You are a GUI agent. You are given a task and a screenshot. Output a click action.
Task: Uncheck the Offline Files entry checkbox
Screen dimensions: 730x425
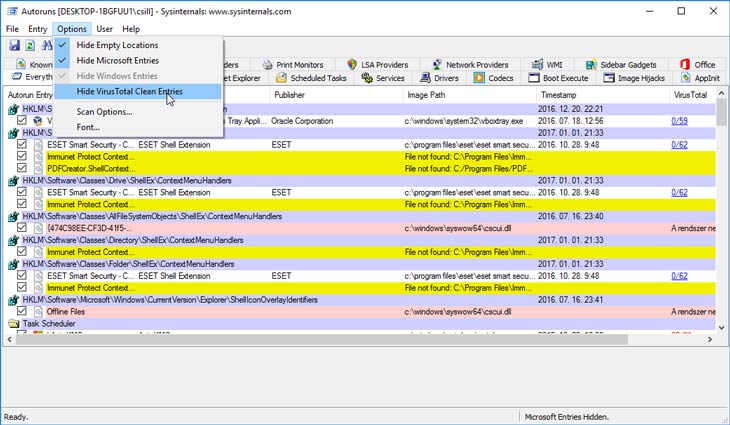[22, 312]
